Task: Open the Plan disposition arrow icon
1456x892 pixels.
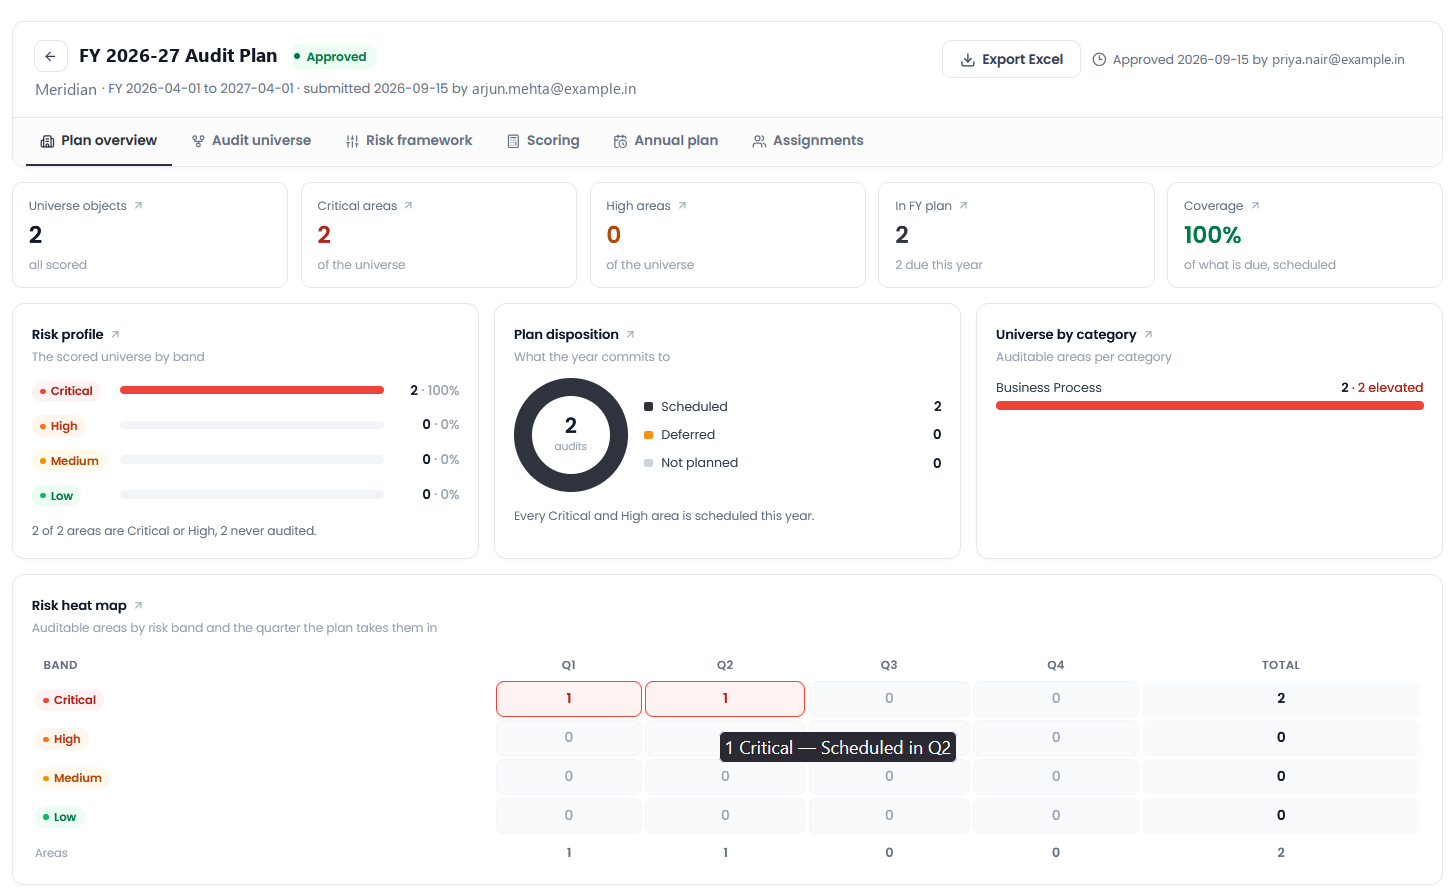Action: pyautogui.click(x=630, y=334)
